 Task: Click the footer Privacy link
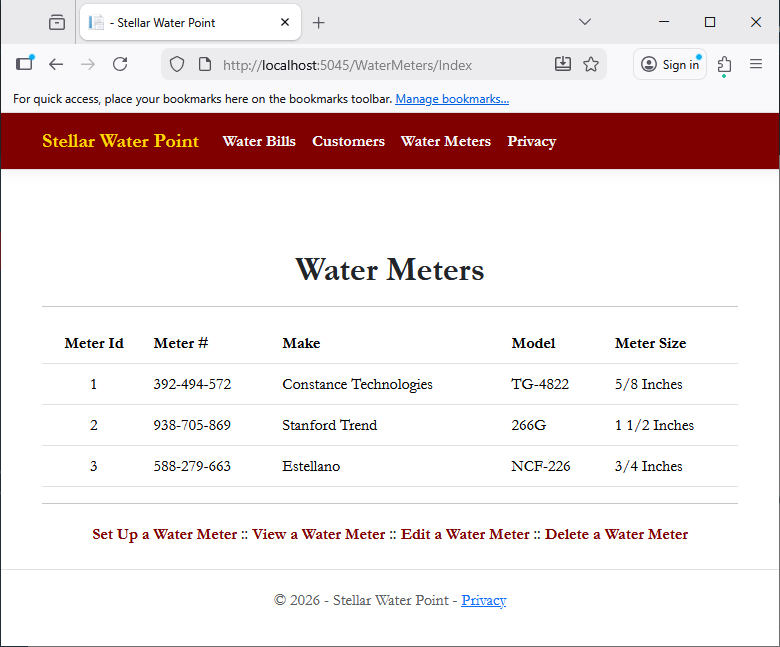pyautogui.click(x=484, y=600)
